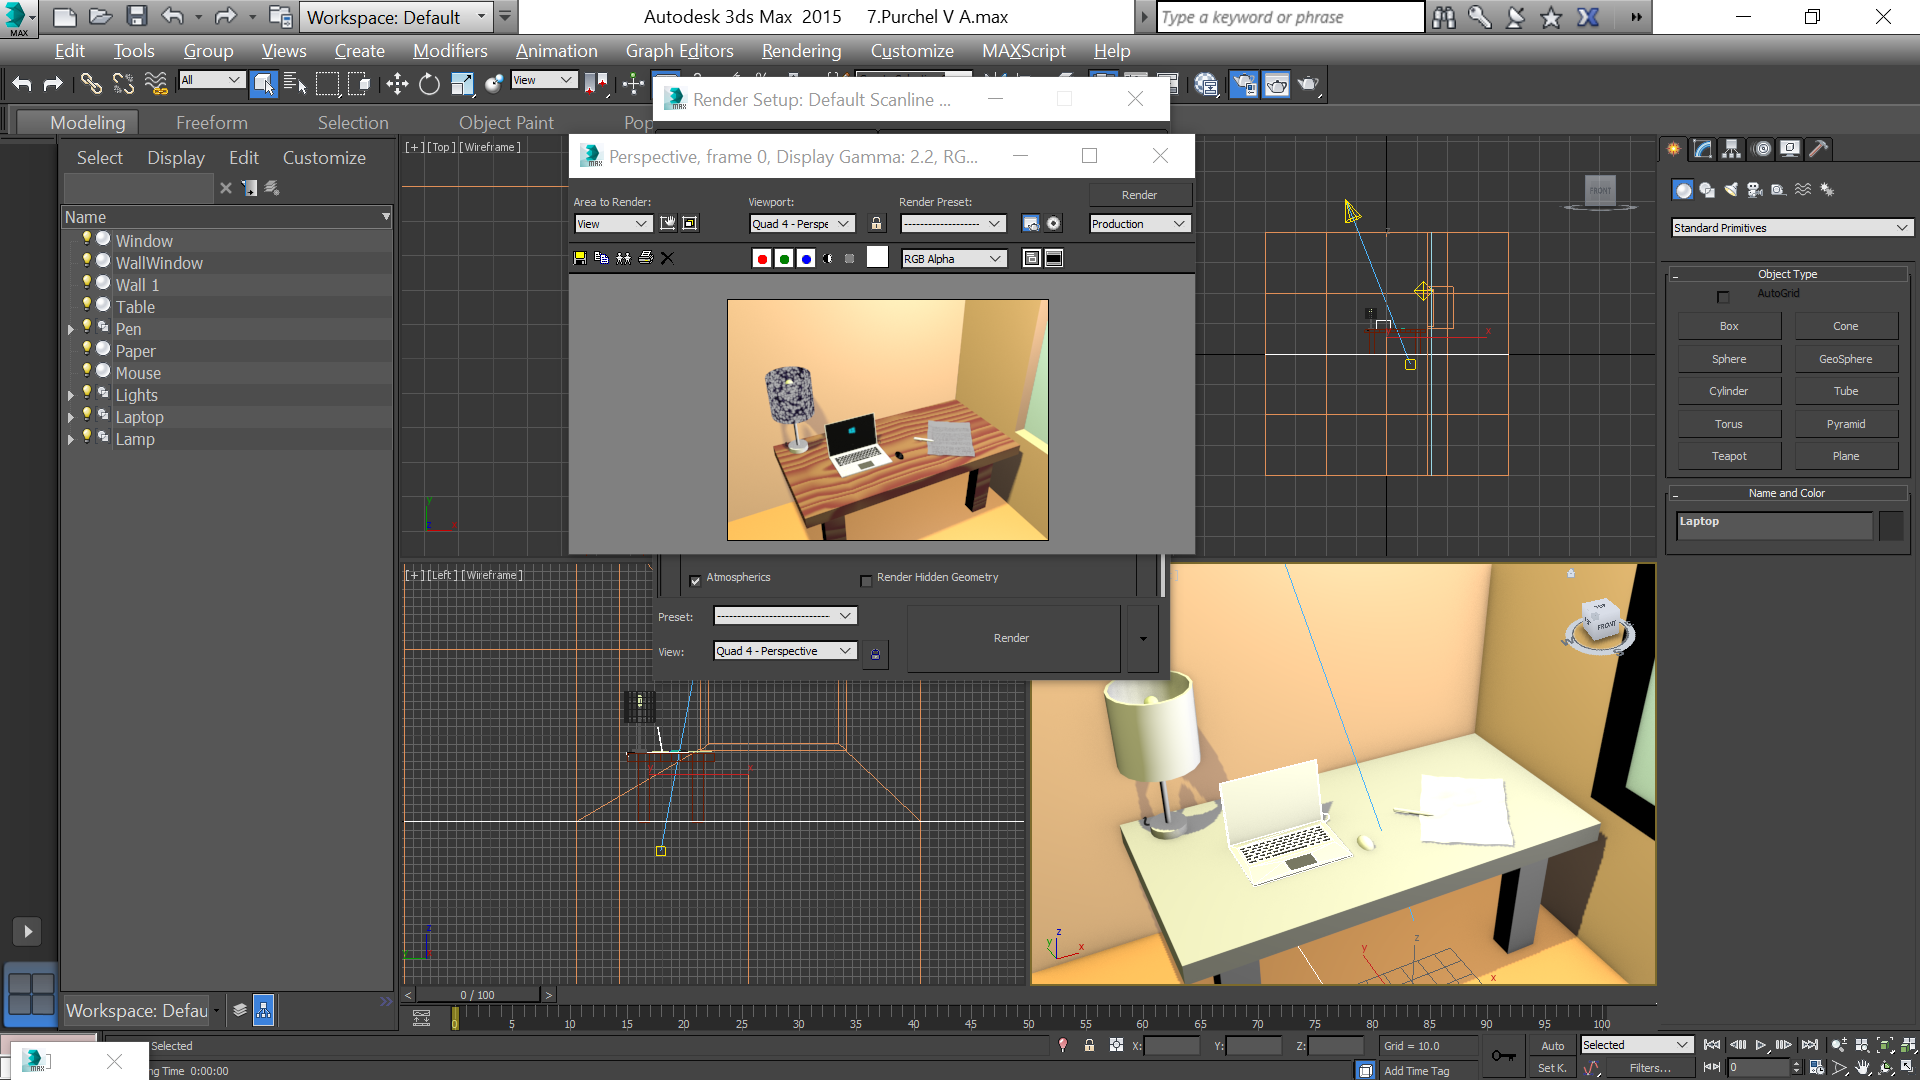Click the large Render button in Render Setup

coord(1012,638)
